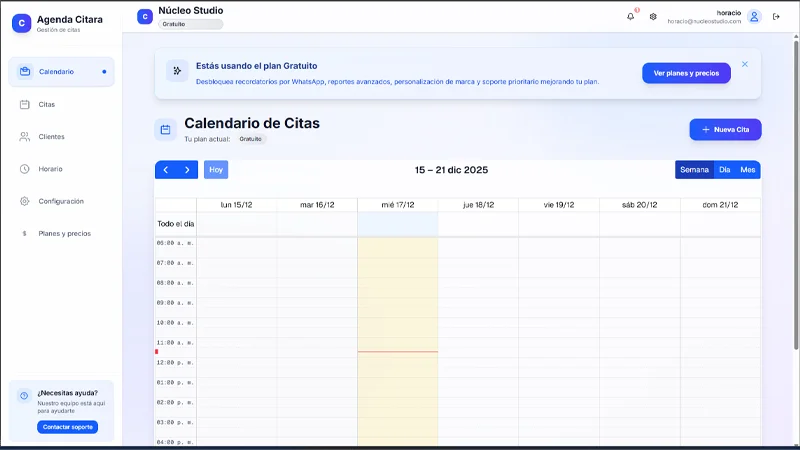Image resolution: width=800 pixels, height=450 pixels.
Task: Click the horacio username text
Action: click(x=729, y=13)
